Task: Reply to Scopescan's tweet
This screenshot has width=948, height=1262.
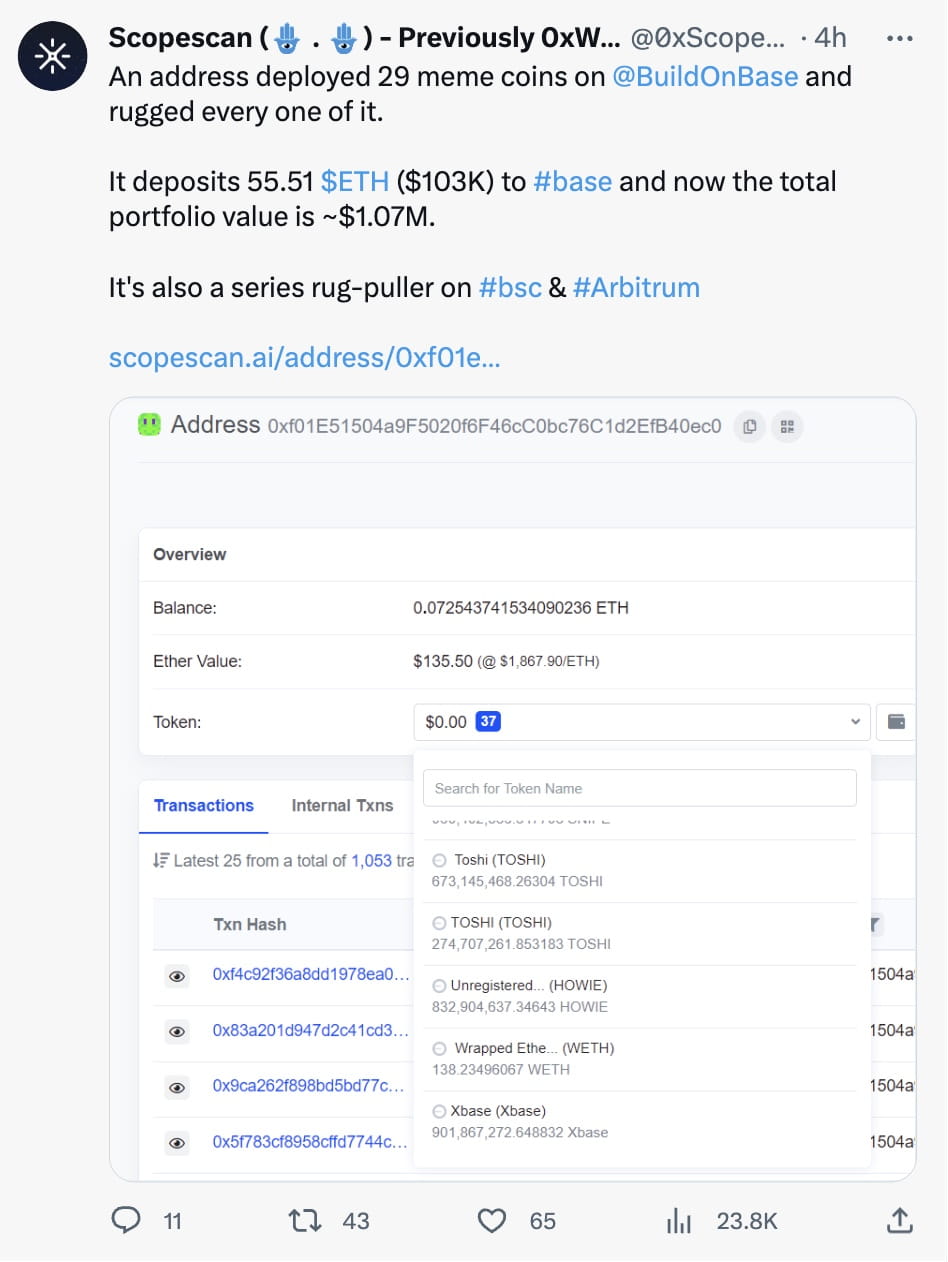Action: click(x=127, y=1220)
